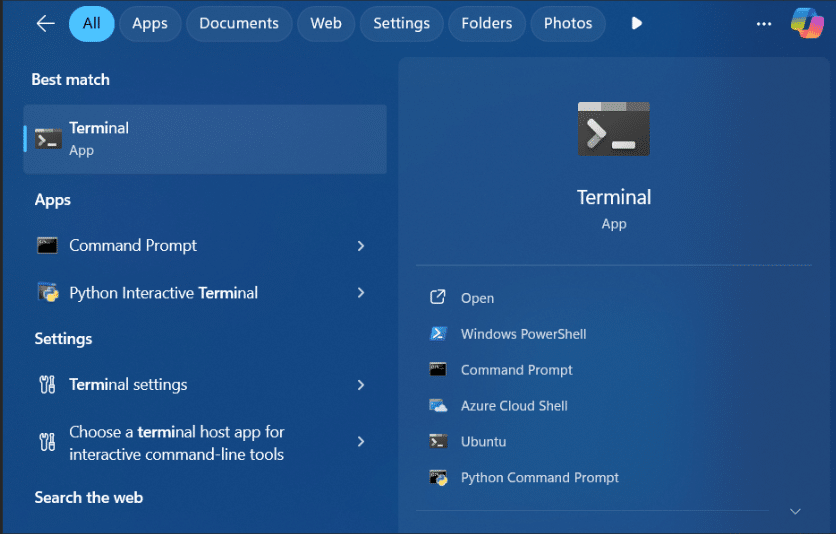The image size is (836, 534).
Task: Switch to the Apps filter tab
Action: [x=150, y=23]
